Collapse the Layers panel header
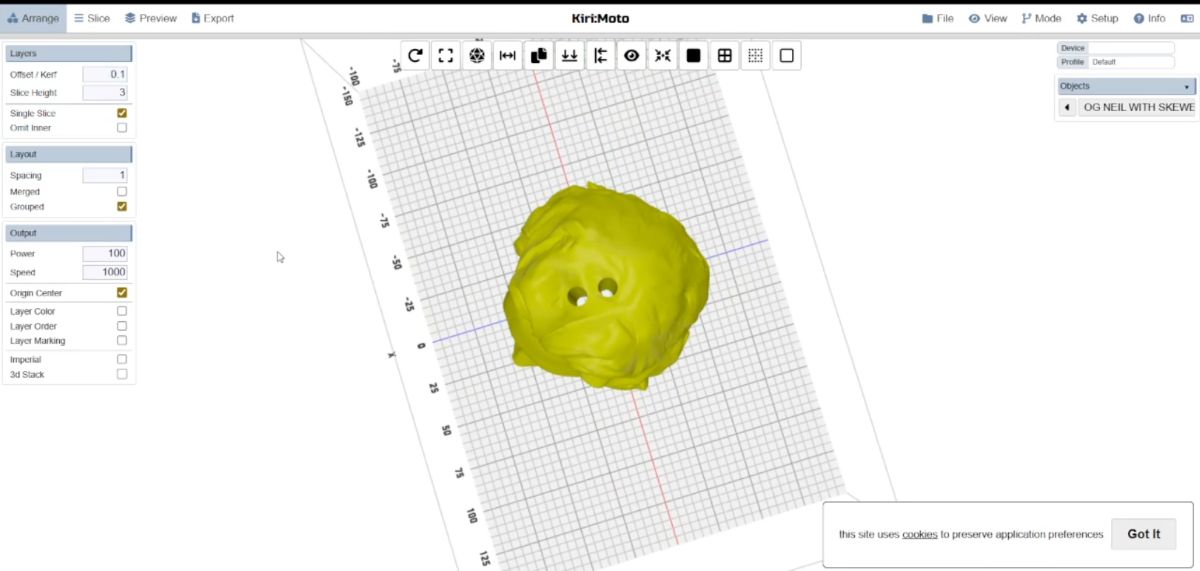Screen dimensions: 1200x571 coord(69,53)
